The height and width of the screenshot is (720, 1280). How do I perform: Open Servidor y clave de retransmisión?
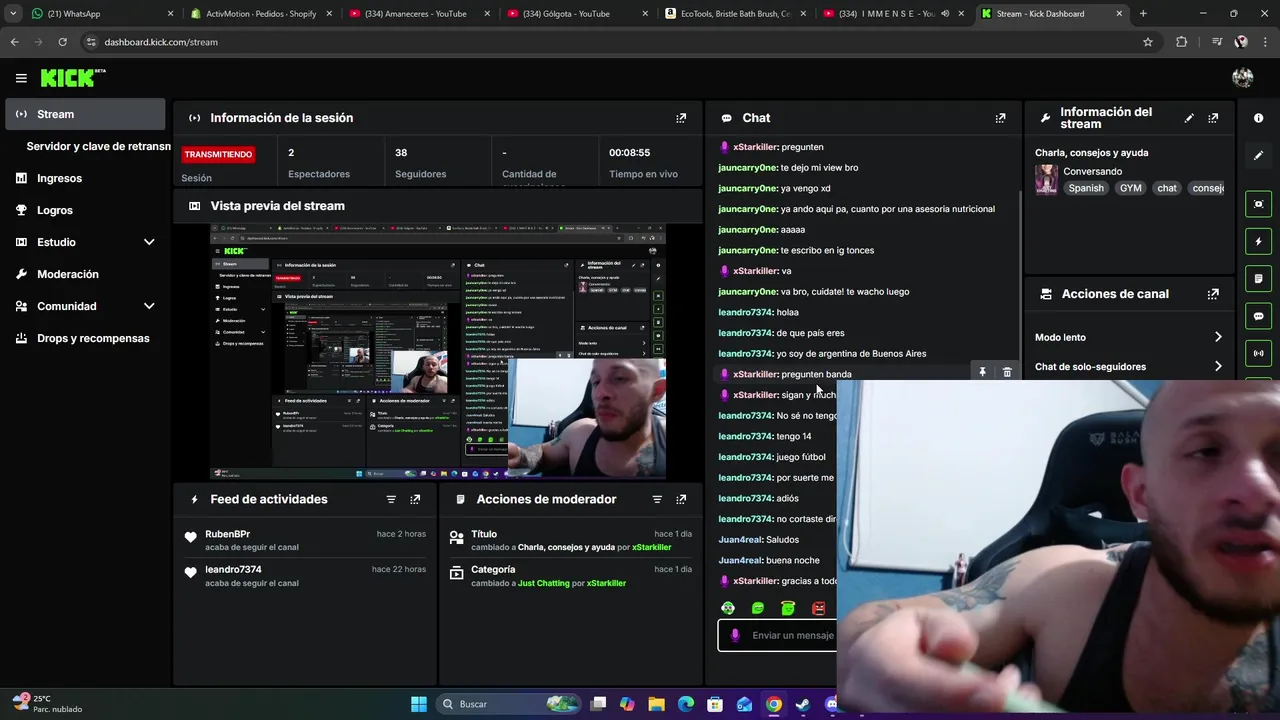(x=98, y=146)
